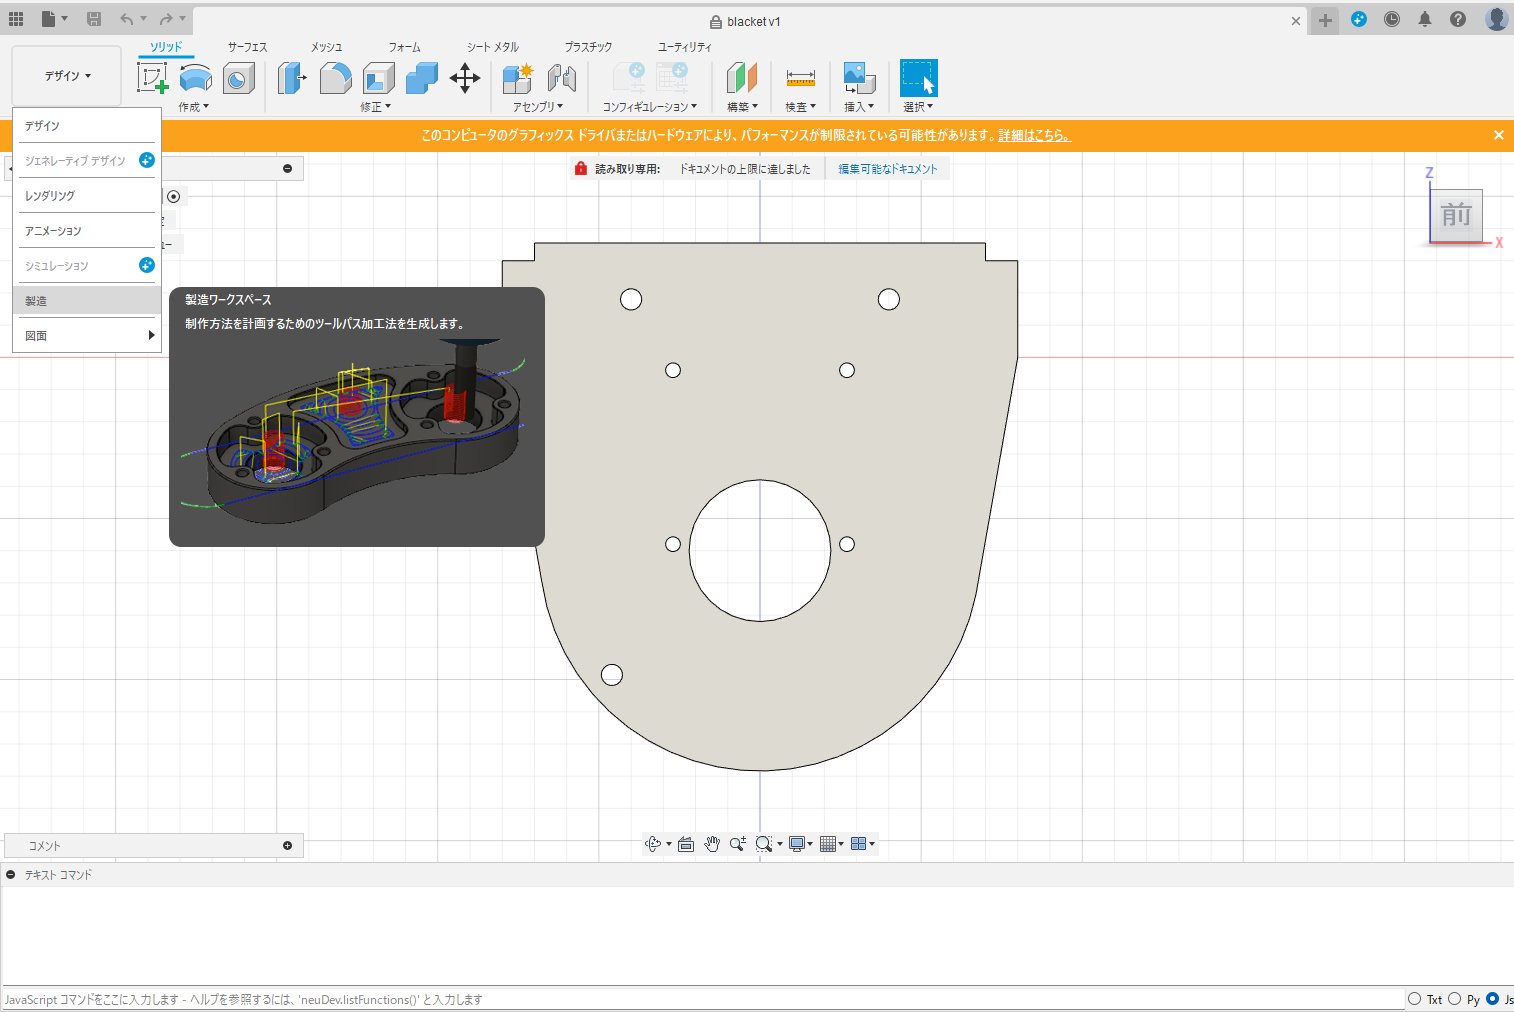
Task: Choose 製造 workspace from menu
Action: [87, 301]
